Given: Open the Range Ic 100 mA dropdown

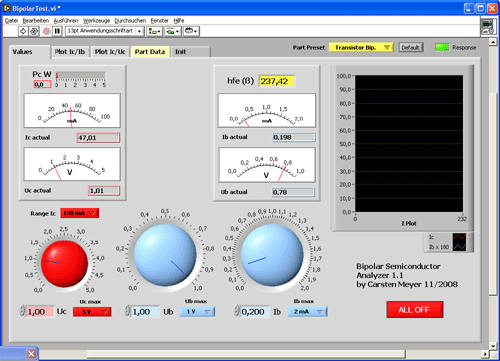Looking at the screenshot, I should click(79, 213).
